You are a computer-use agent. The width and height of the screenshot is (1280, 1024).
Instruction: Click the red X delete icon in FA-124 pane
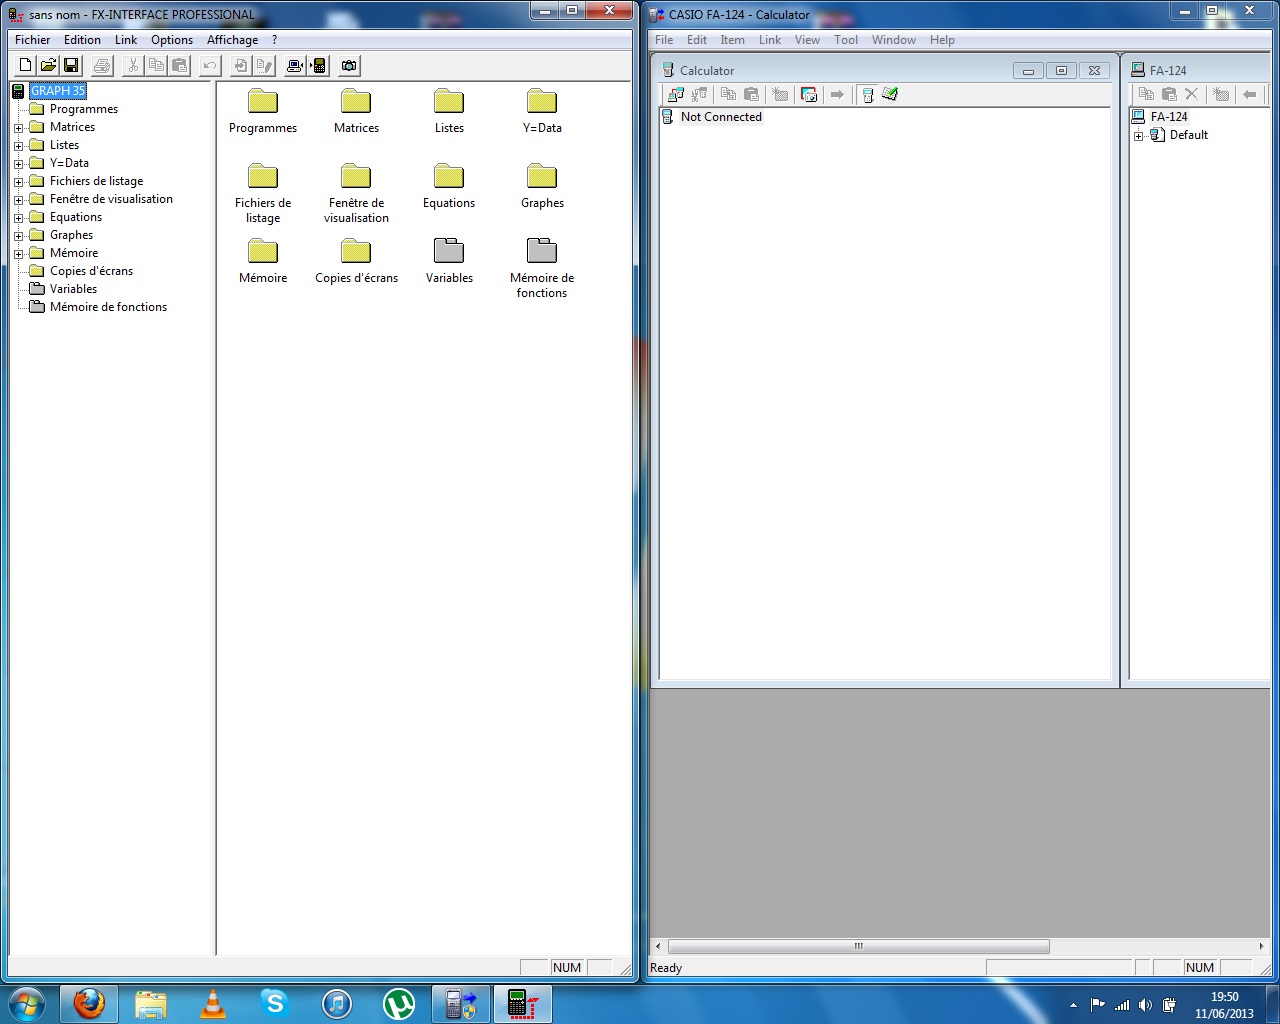pyautogui.click(x=1191, y=94)
